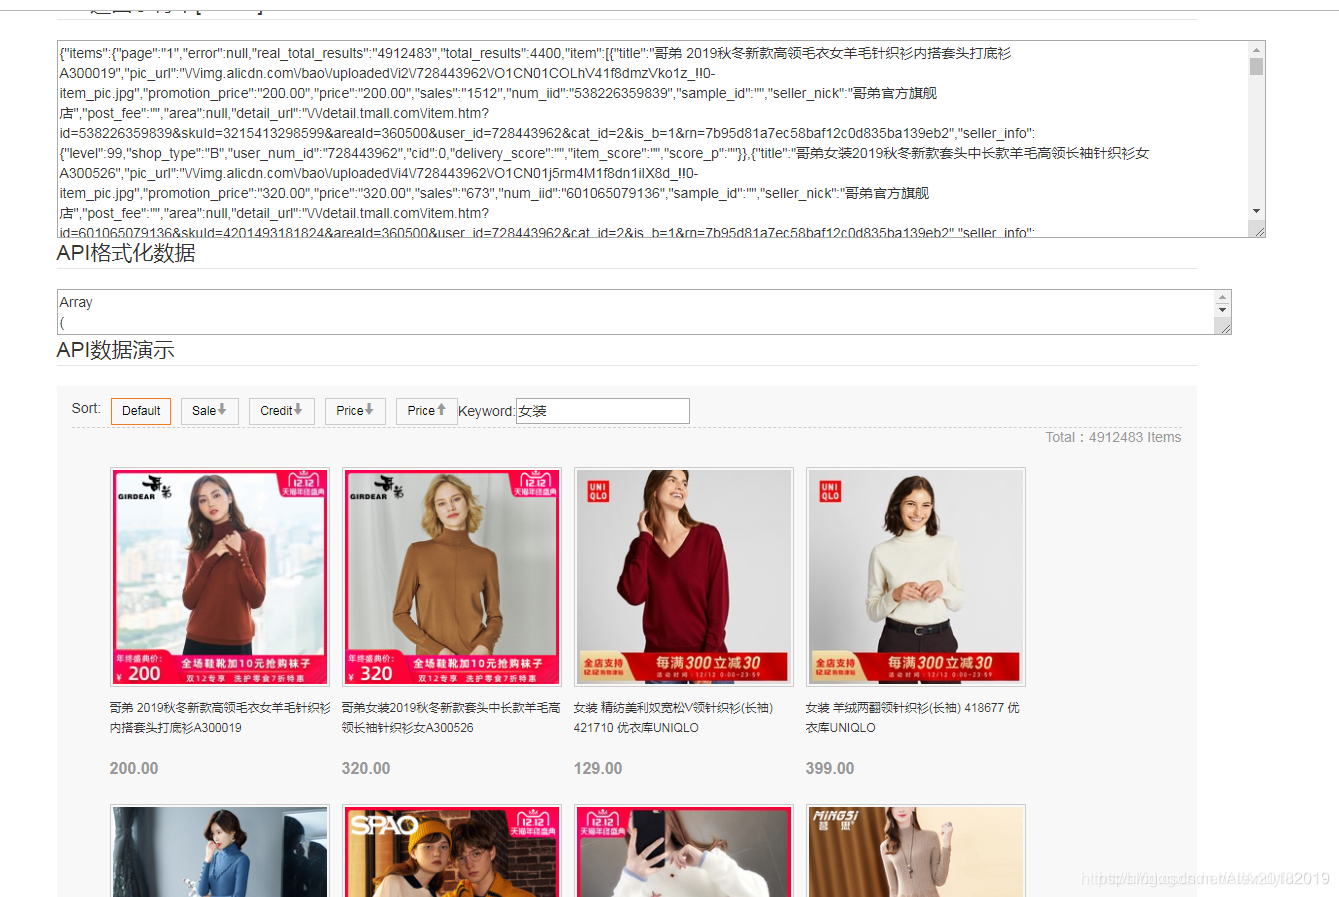
Task: Click the API数据演示 heading
Action: (x=116, y=350)
